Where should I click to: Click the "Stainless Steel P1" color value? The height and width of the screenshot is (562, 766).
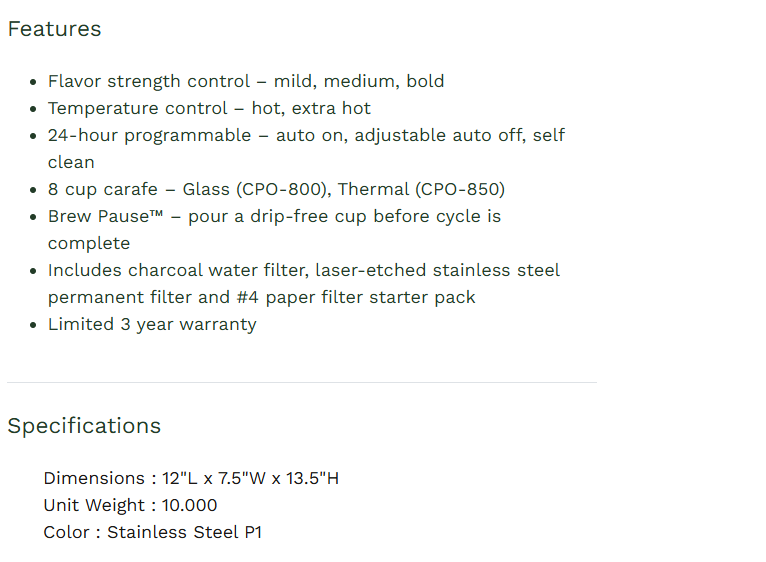[184, 532]
